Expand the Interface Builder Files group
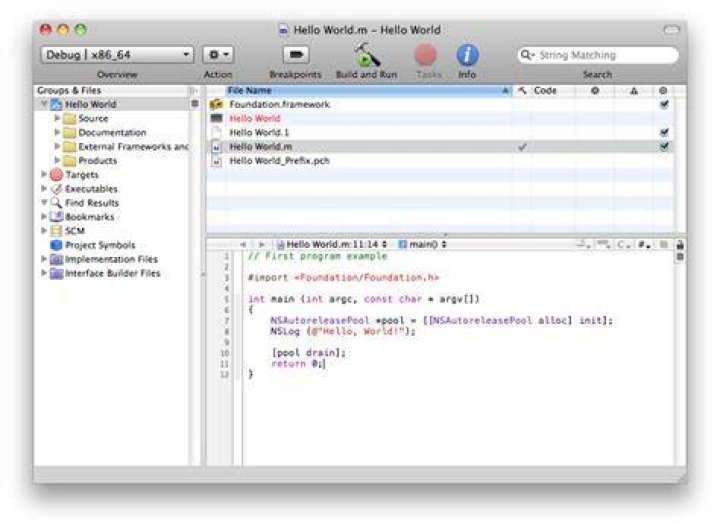 point(44,273)
